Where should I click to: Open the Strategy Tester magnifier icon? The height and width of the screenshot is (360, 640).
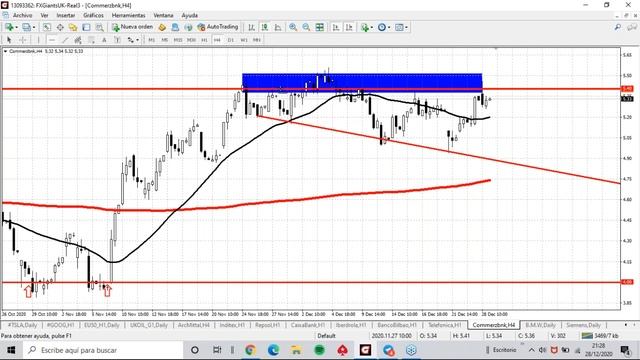pyautogui.click(x=99, y=27)
